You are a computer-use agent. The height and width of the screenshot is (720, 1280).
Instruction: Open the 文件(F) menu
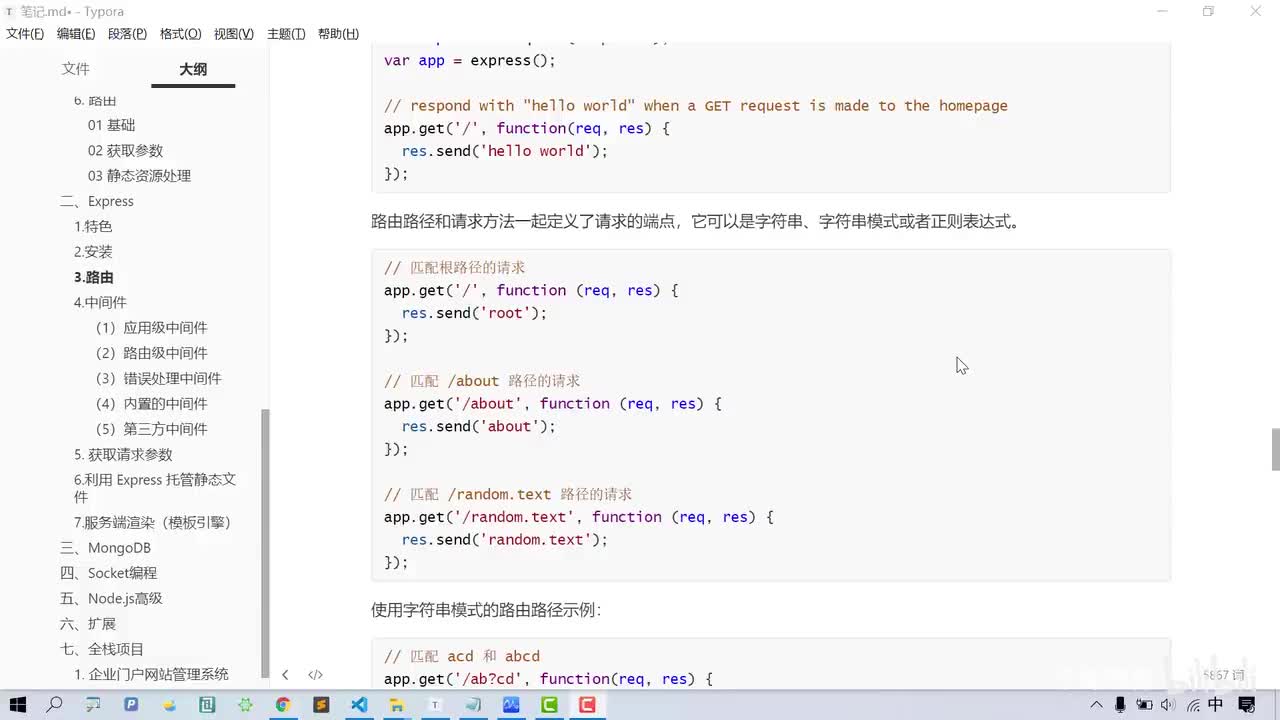[x=25, y=34]
